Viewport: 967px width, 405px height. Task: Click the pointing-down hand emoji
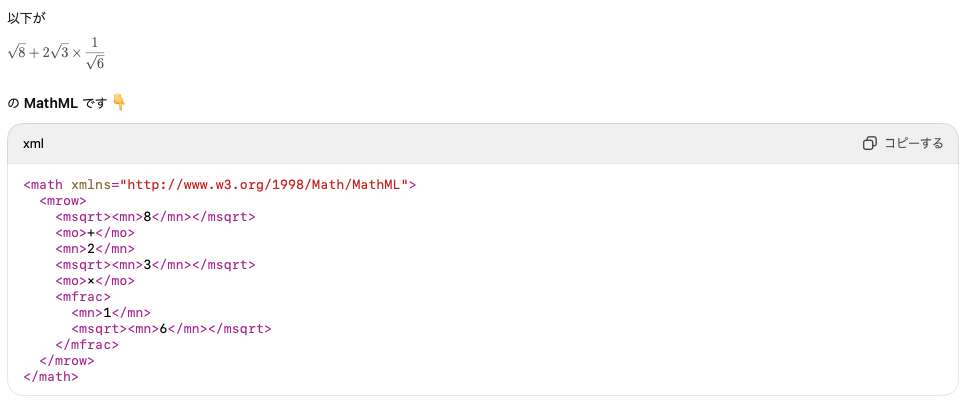click(x=119, y=102)
